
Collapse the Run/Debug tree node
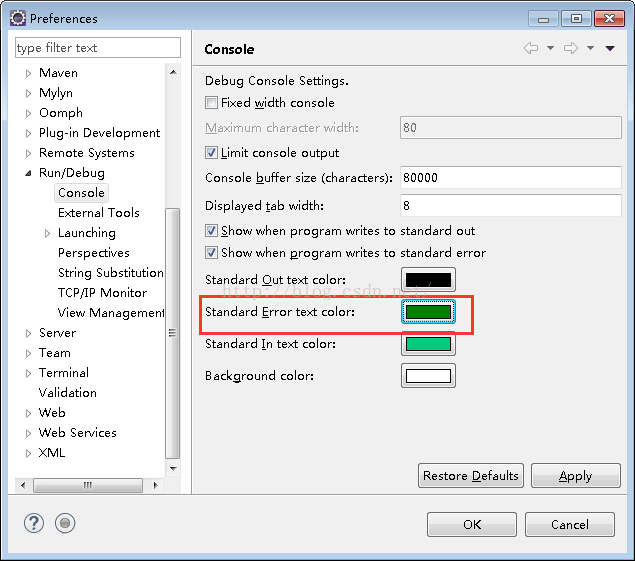point(28,173)
